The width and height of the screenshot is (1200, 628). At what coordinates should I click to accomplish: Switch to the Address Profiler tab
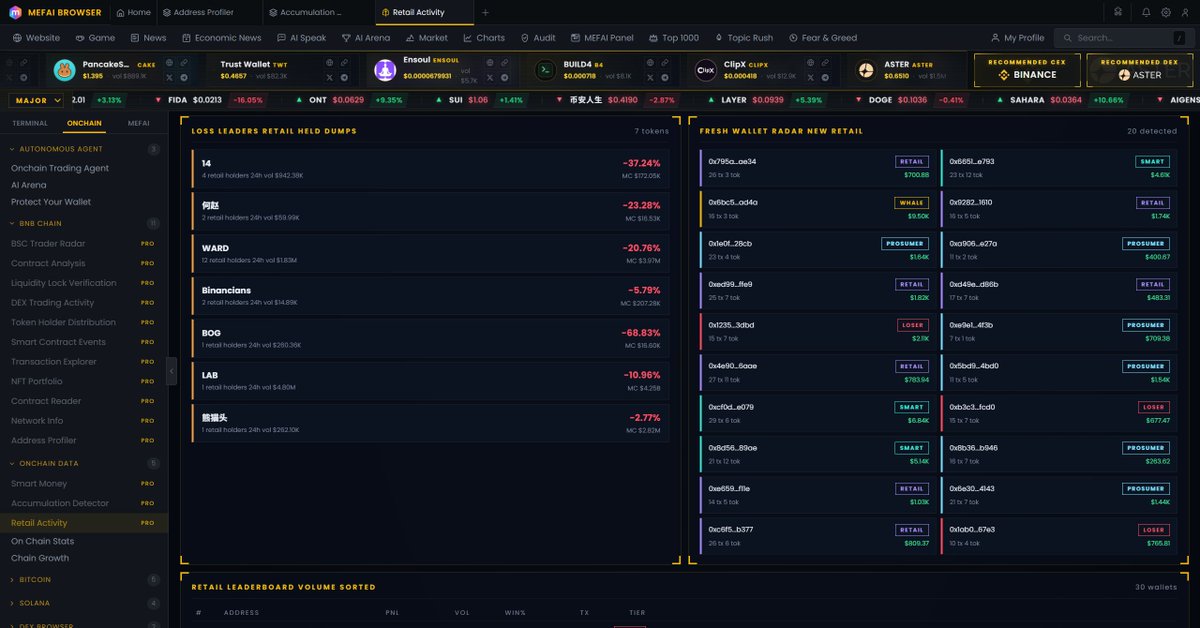[209, 12]
